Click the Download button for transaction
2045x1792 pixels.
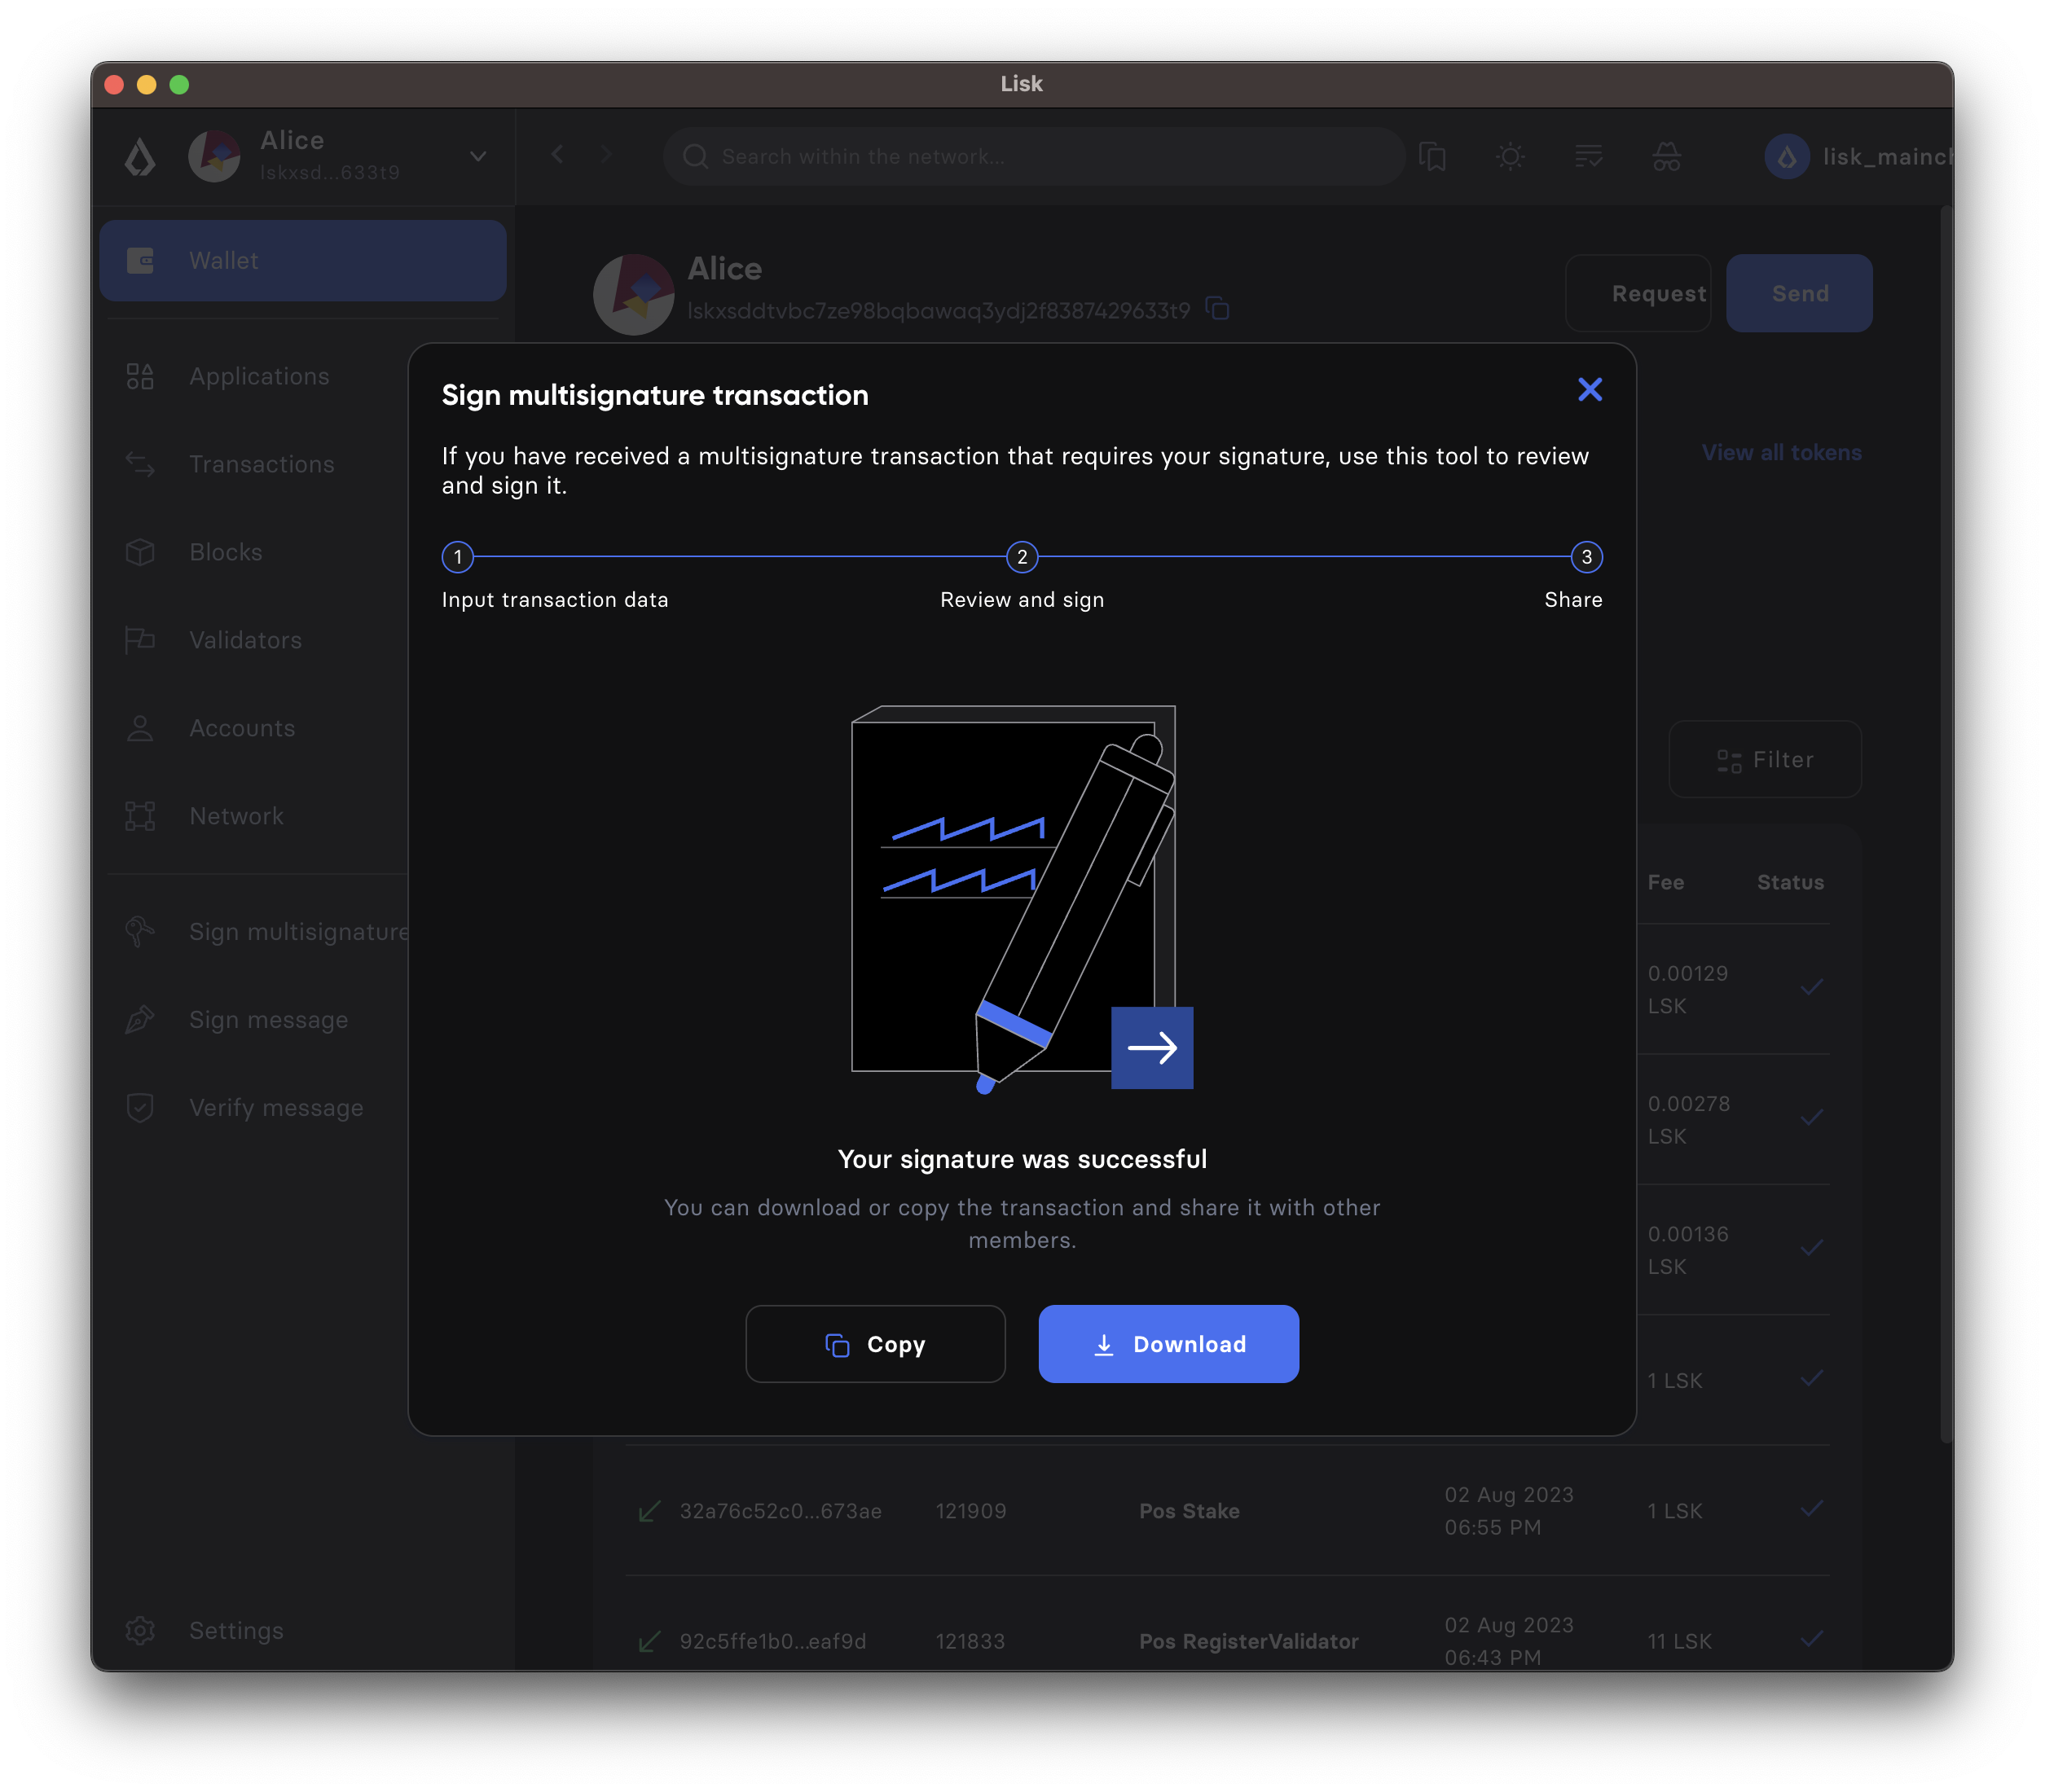click(x=1168, y=1343)
